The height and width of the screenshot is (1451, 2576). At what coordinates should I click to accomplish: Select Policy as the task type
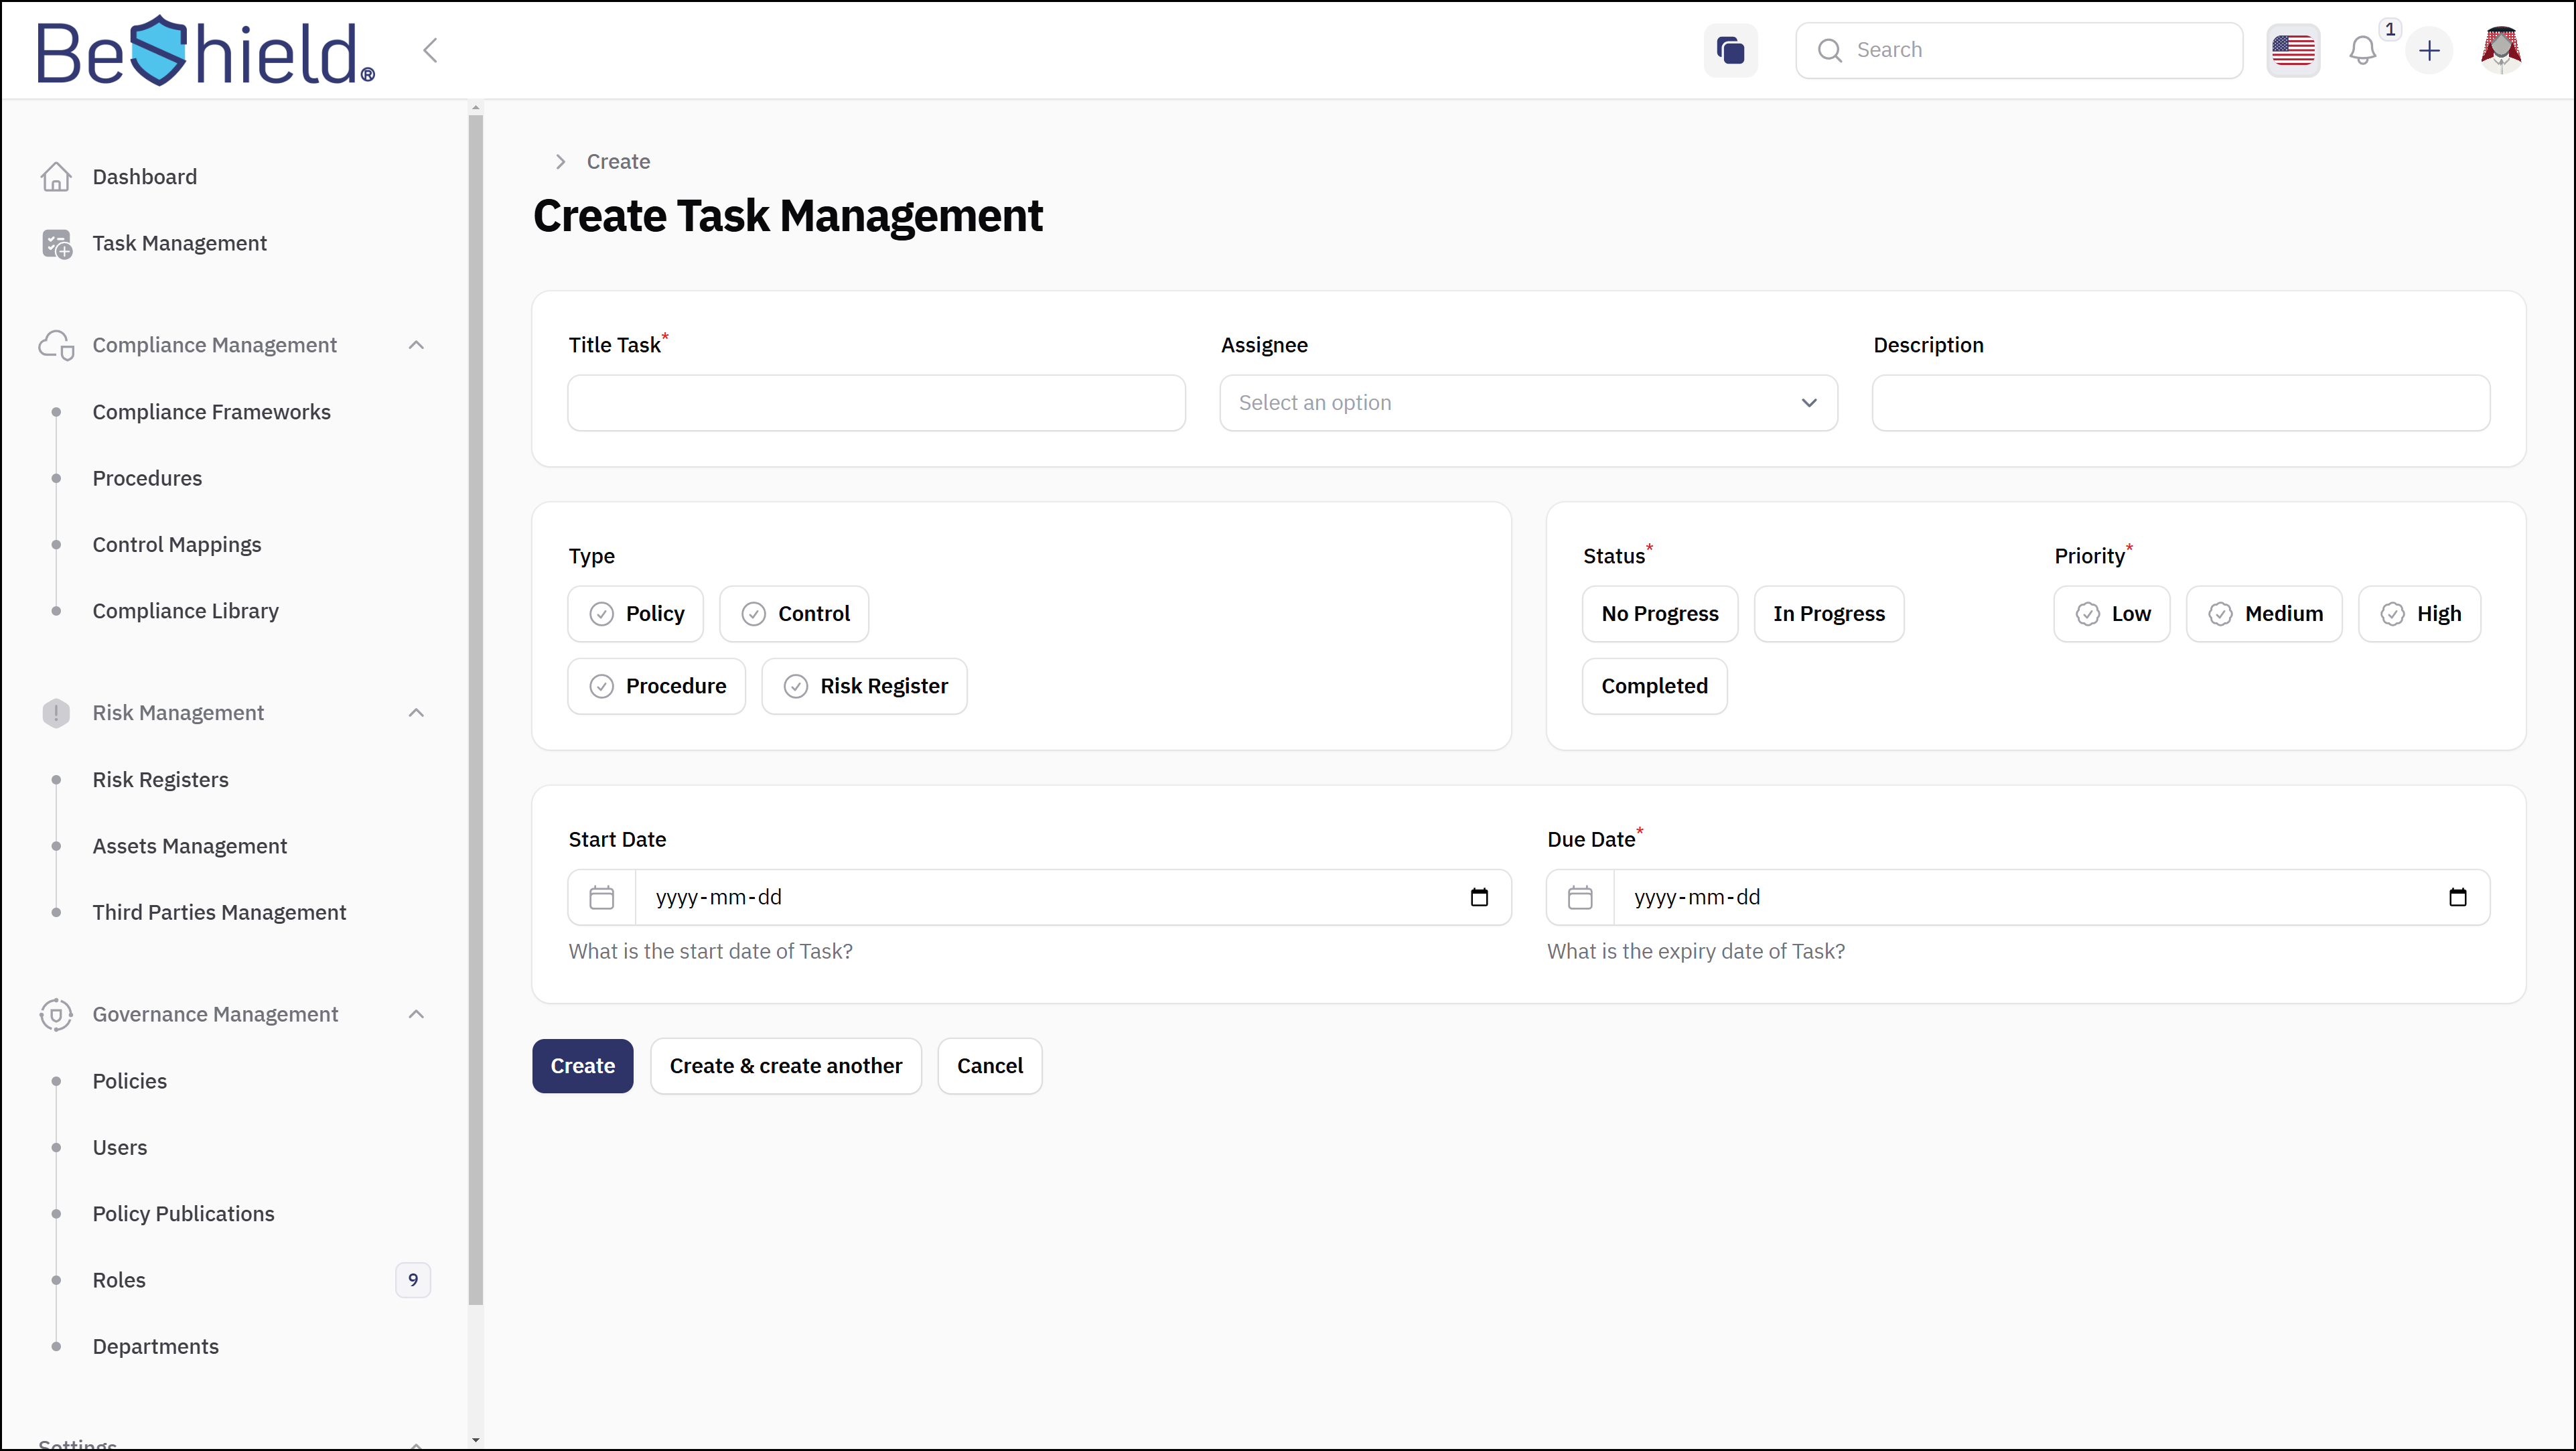(x=636, y=614)
